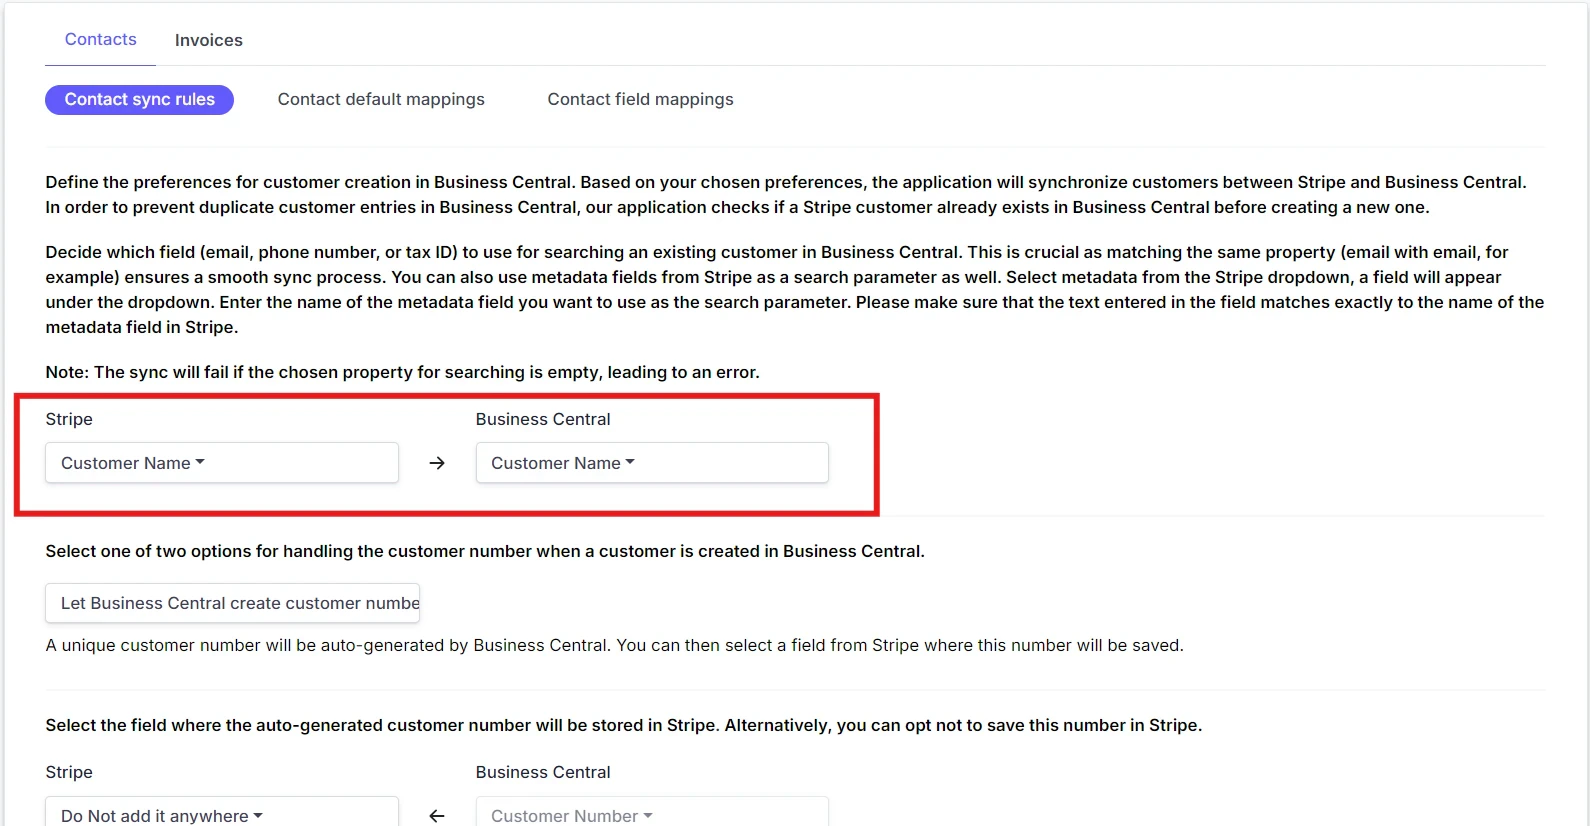The width and height of the screenshot is (1590, 826).
Task: Click the paragraph starting "Define the preferences"
Action: (x=786, y=195)
